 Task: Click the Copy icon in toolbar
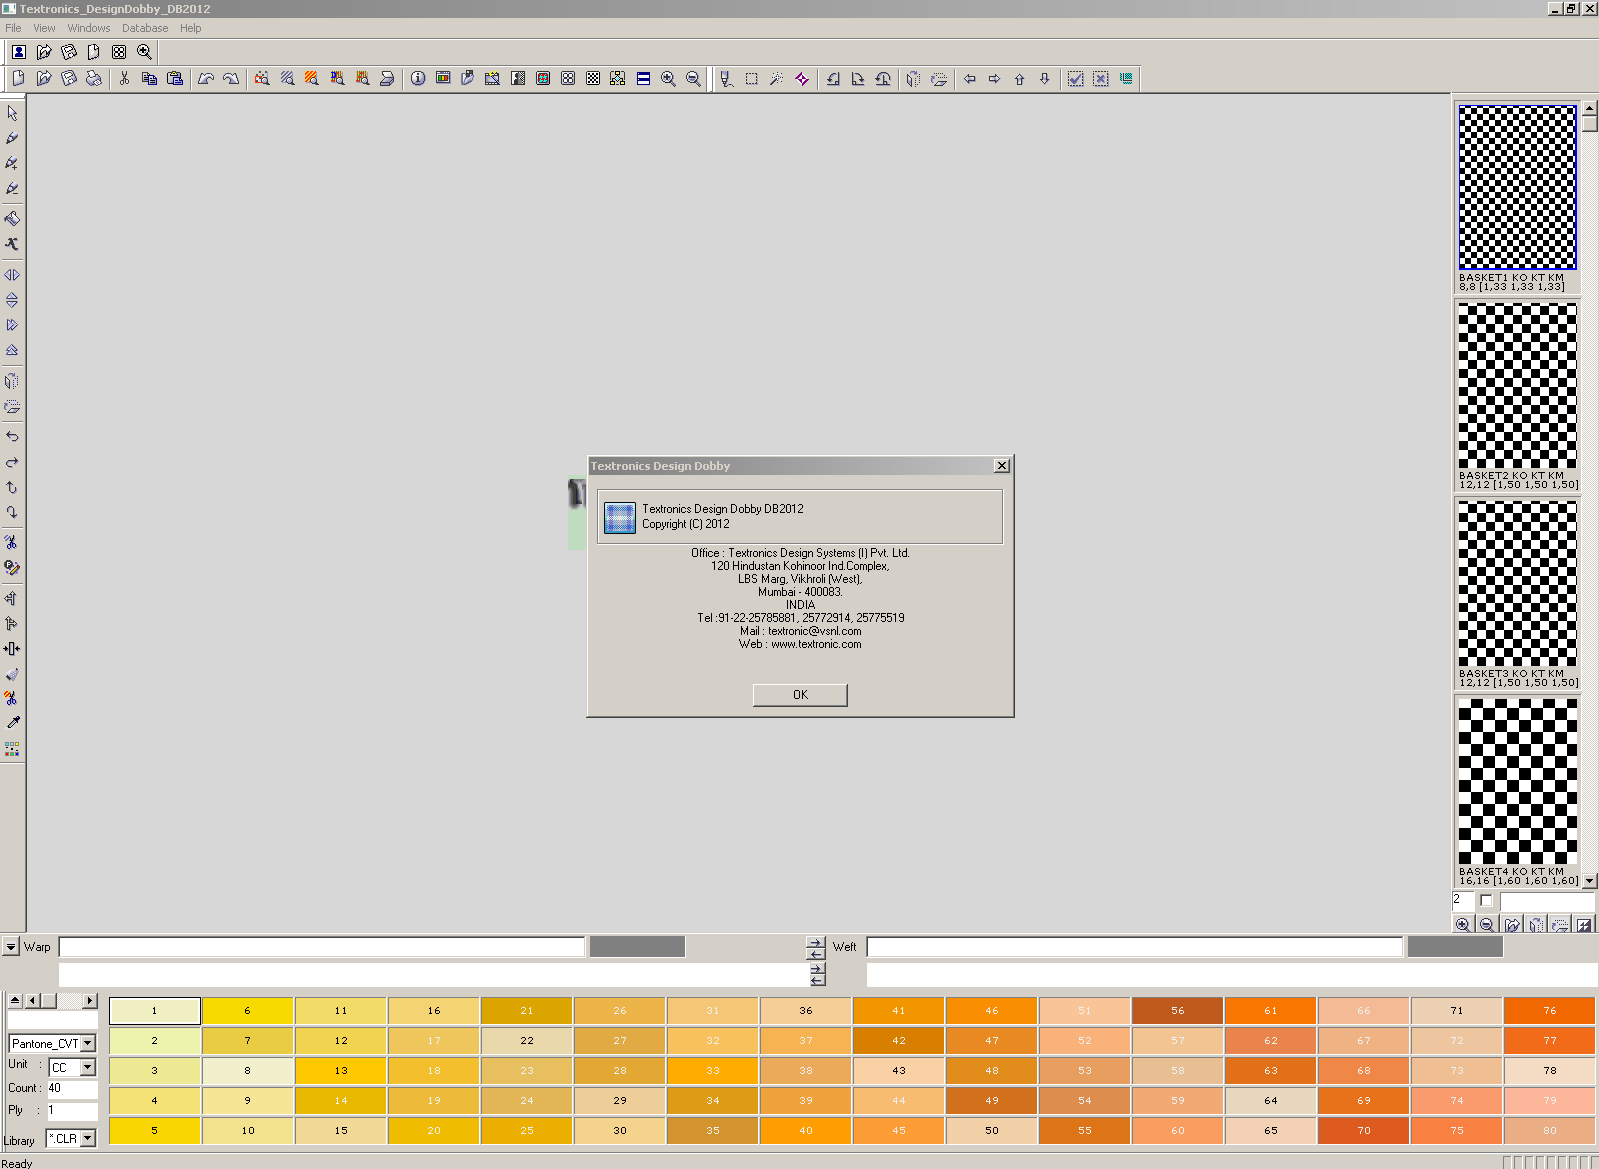150,79
